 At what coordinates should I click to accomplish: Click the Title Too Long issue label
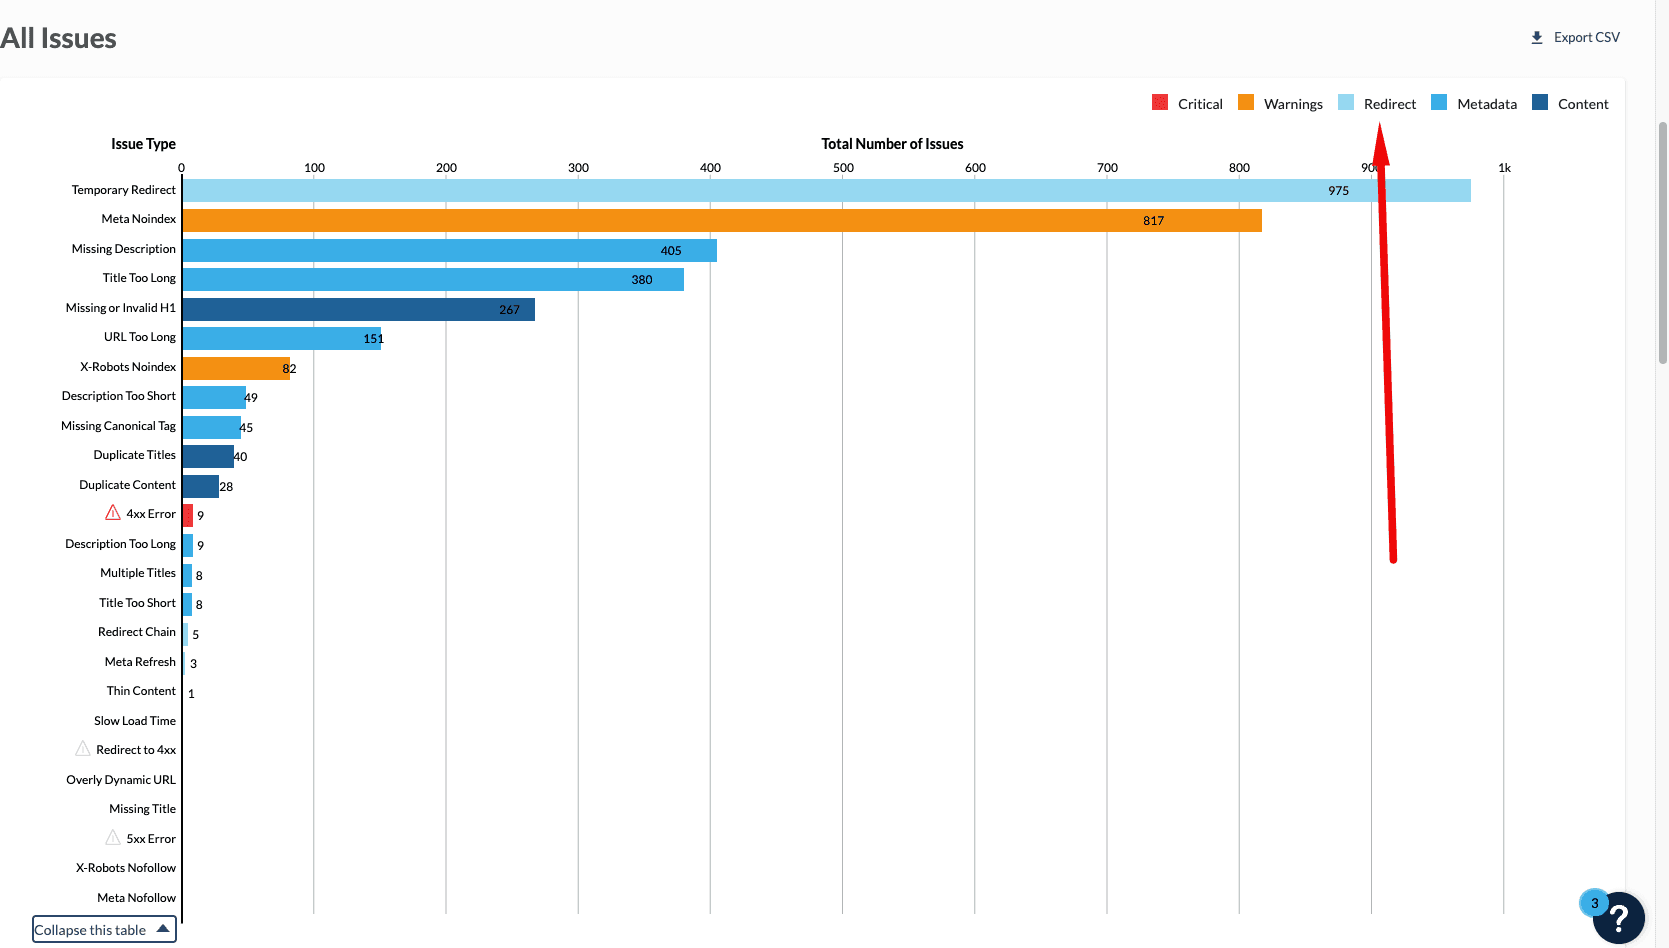[139, 278]
